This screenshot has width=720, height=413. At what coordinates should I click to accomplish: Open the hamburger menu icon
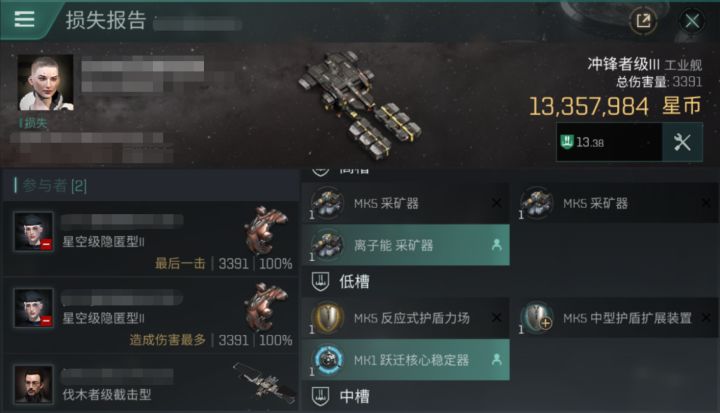click(x=24, y=20)
